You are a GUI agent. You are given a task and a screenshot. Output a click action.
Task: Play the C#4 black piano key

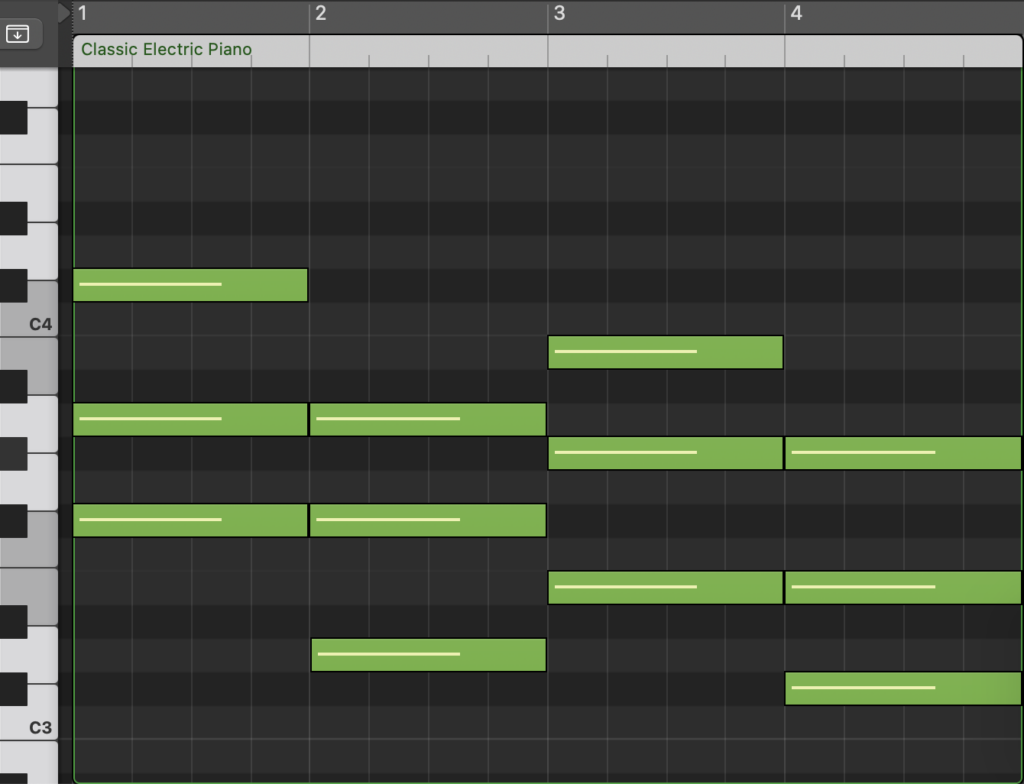(14, 285)
